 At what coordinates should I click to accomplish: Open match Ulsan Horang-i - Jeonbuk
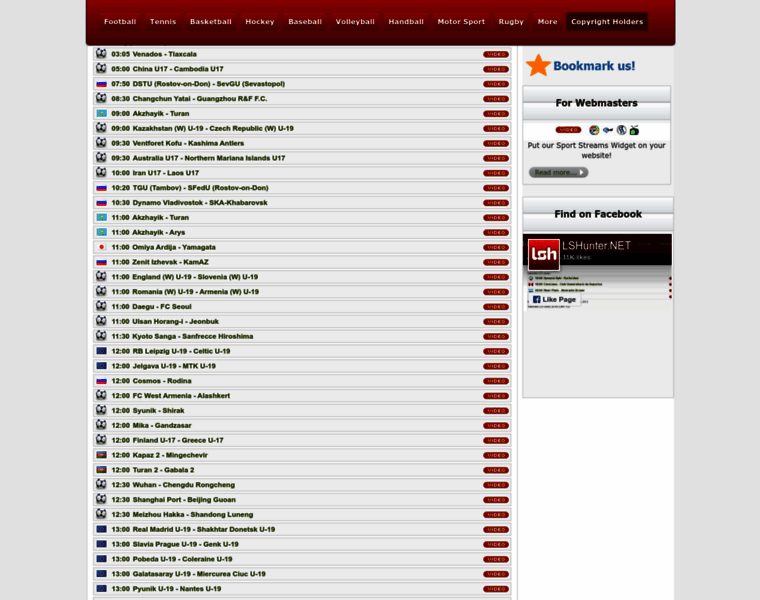pos(175,321)
